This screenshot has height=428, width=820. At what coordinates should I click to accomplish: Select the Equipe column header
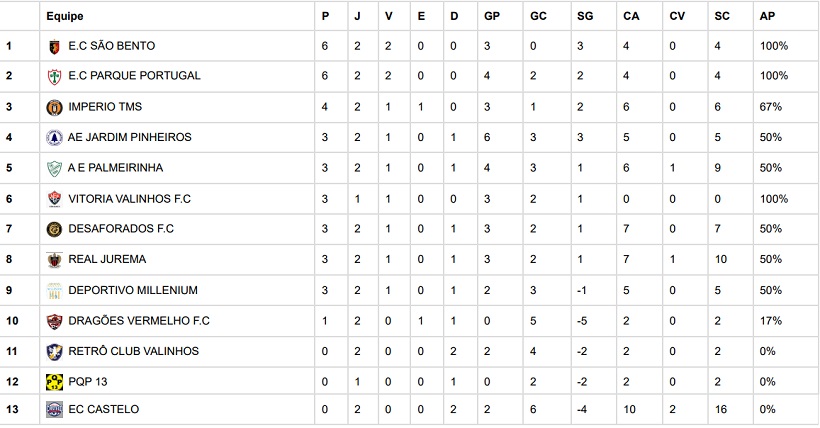[x=65, y=16]
